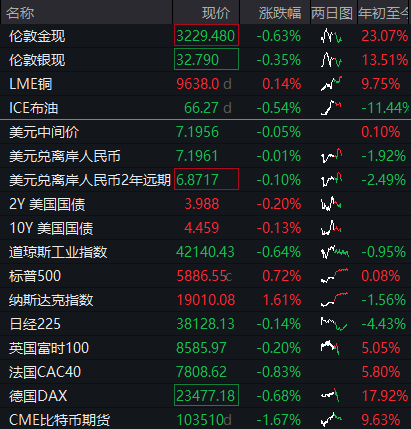This screenshot has height=429, width=411.
Task: Click the 2Y treasury yield 3.988
Action: 202,204
